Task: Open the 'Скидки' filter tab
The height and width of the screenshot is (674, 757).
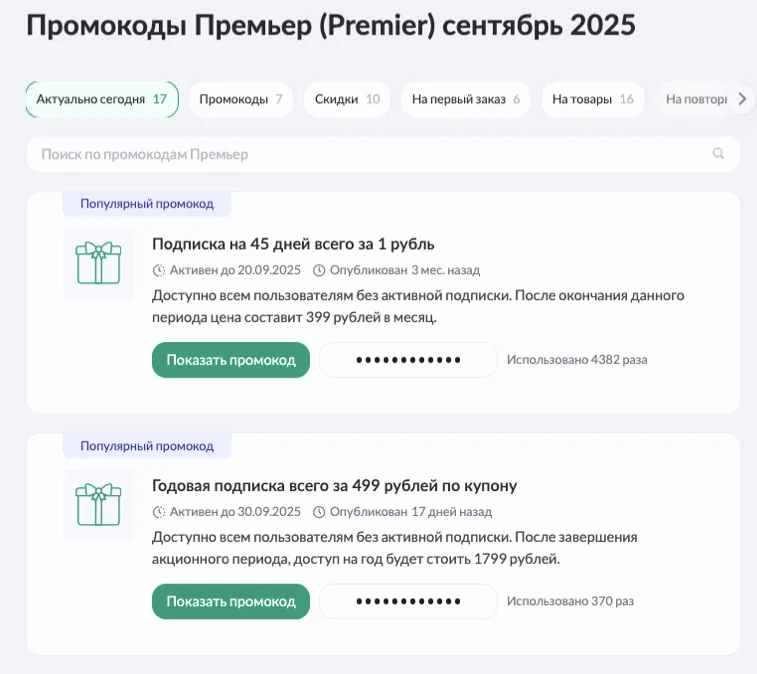Action: (x=347, y=99)
